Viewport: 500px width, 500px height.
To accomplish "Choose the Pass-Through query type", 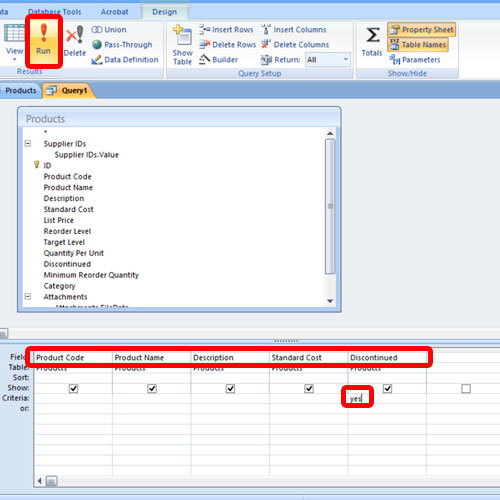I will pyautogui.click(x=122, y=45).
